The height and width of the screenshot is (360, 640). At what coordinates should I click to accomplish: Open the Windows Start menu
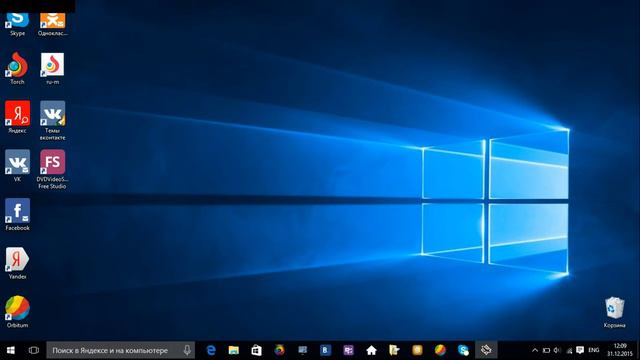click(x=11, y=350)
